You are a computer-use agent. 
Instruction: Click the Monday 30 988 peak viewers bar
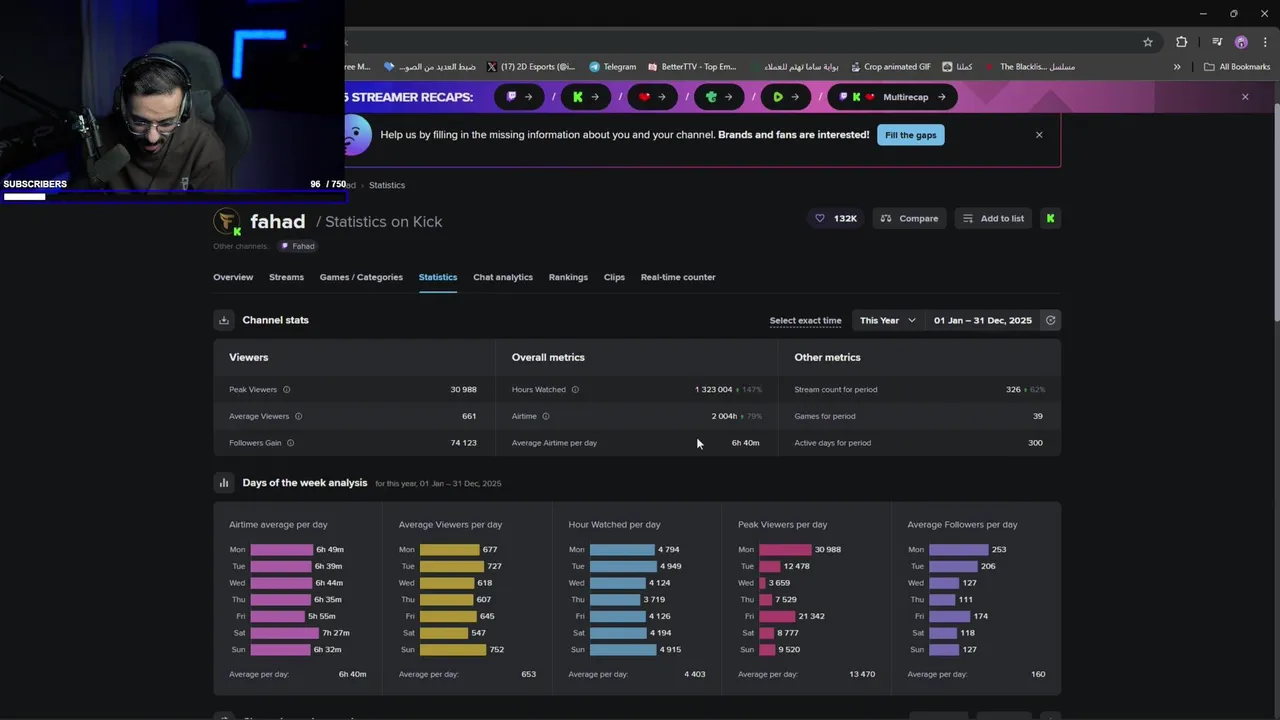coord(785,549)
